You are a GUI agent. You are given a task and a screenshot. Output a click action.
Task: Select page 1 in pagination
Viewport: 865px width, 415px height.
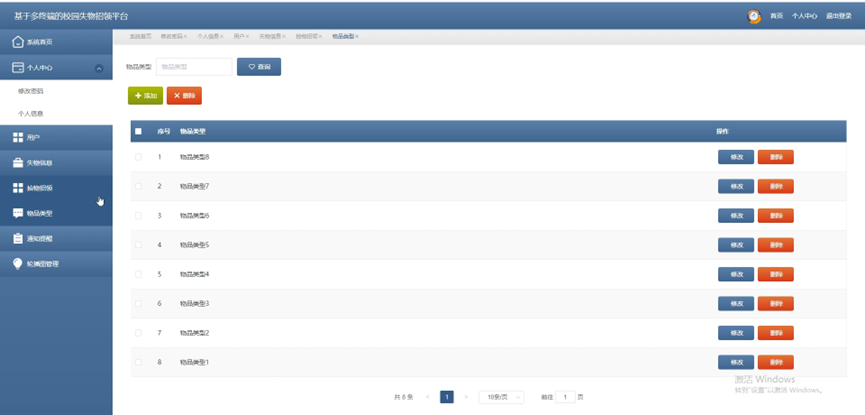(x=447, y=397)
